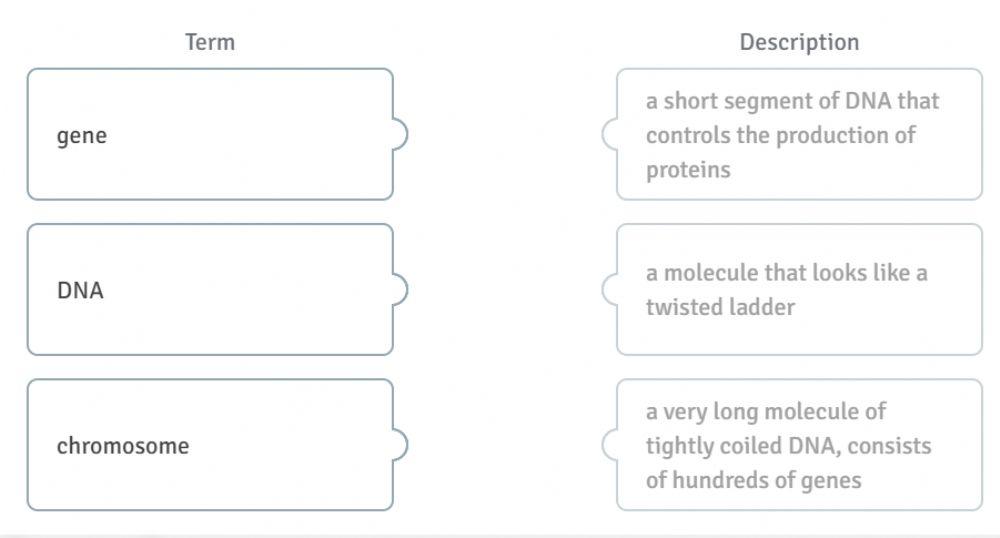Click the text "a molecule that looks like a"
The image size is (1000, 538).
click(x=786, y=272)
